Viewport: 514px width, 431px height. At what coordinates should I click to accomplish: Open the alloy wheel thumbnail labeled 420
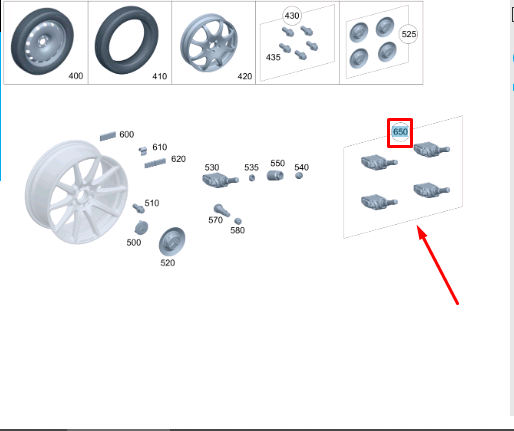coord(214,43)
